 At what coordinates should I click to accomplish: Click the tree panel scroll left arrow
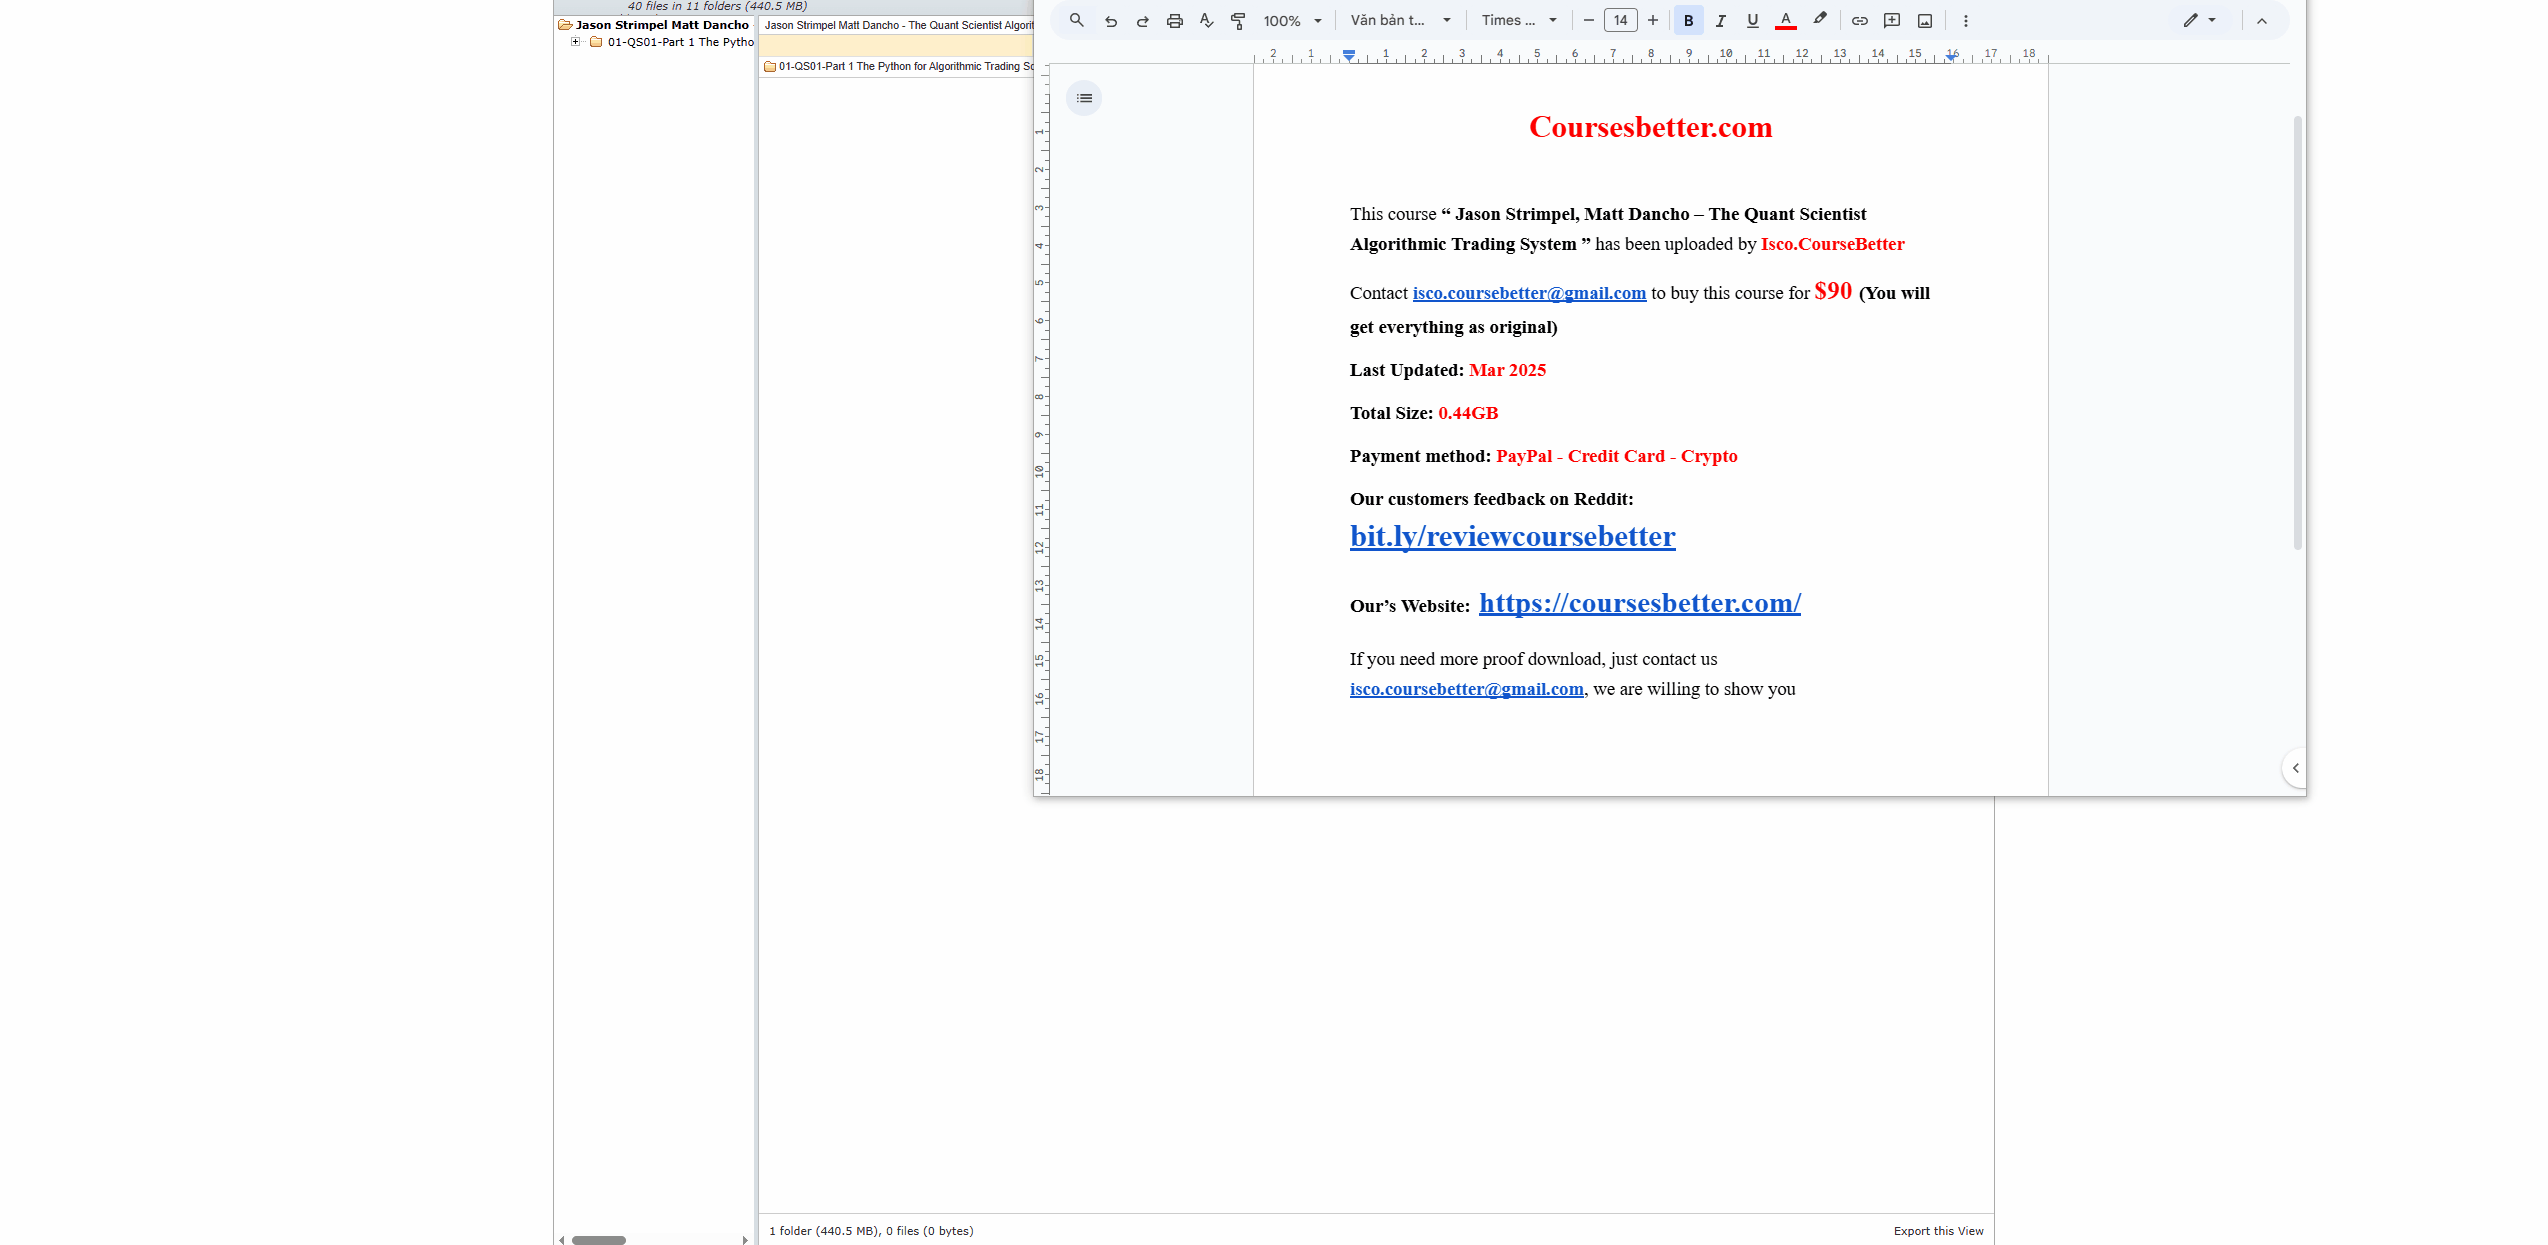coord(562,1240)
